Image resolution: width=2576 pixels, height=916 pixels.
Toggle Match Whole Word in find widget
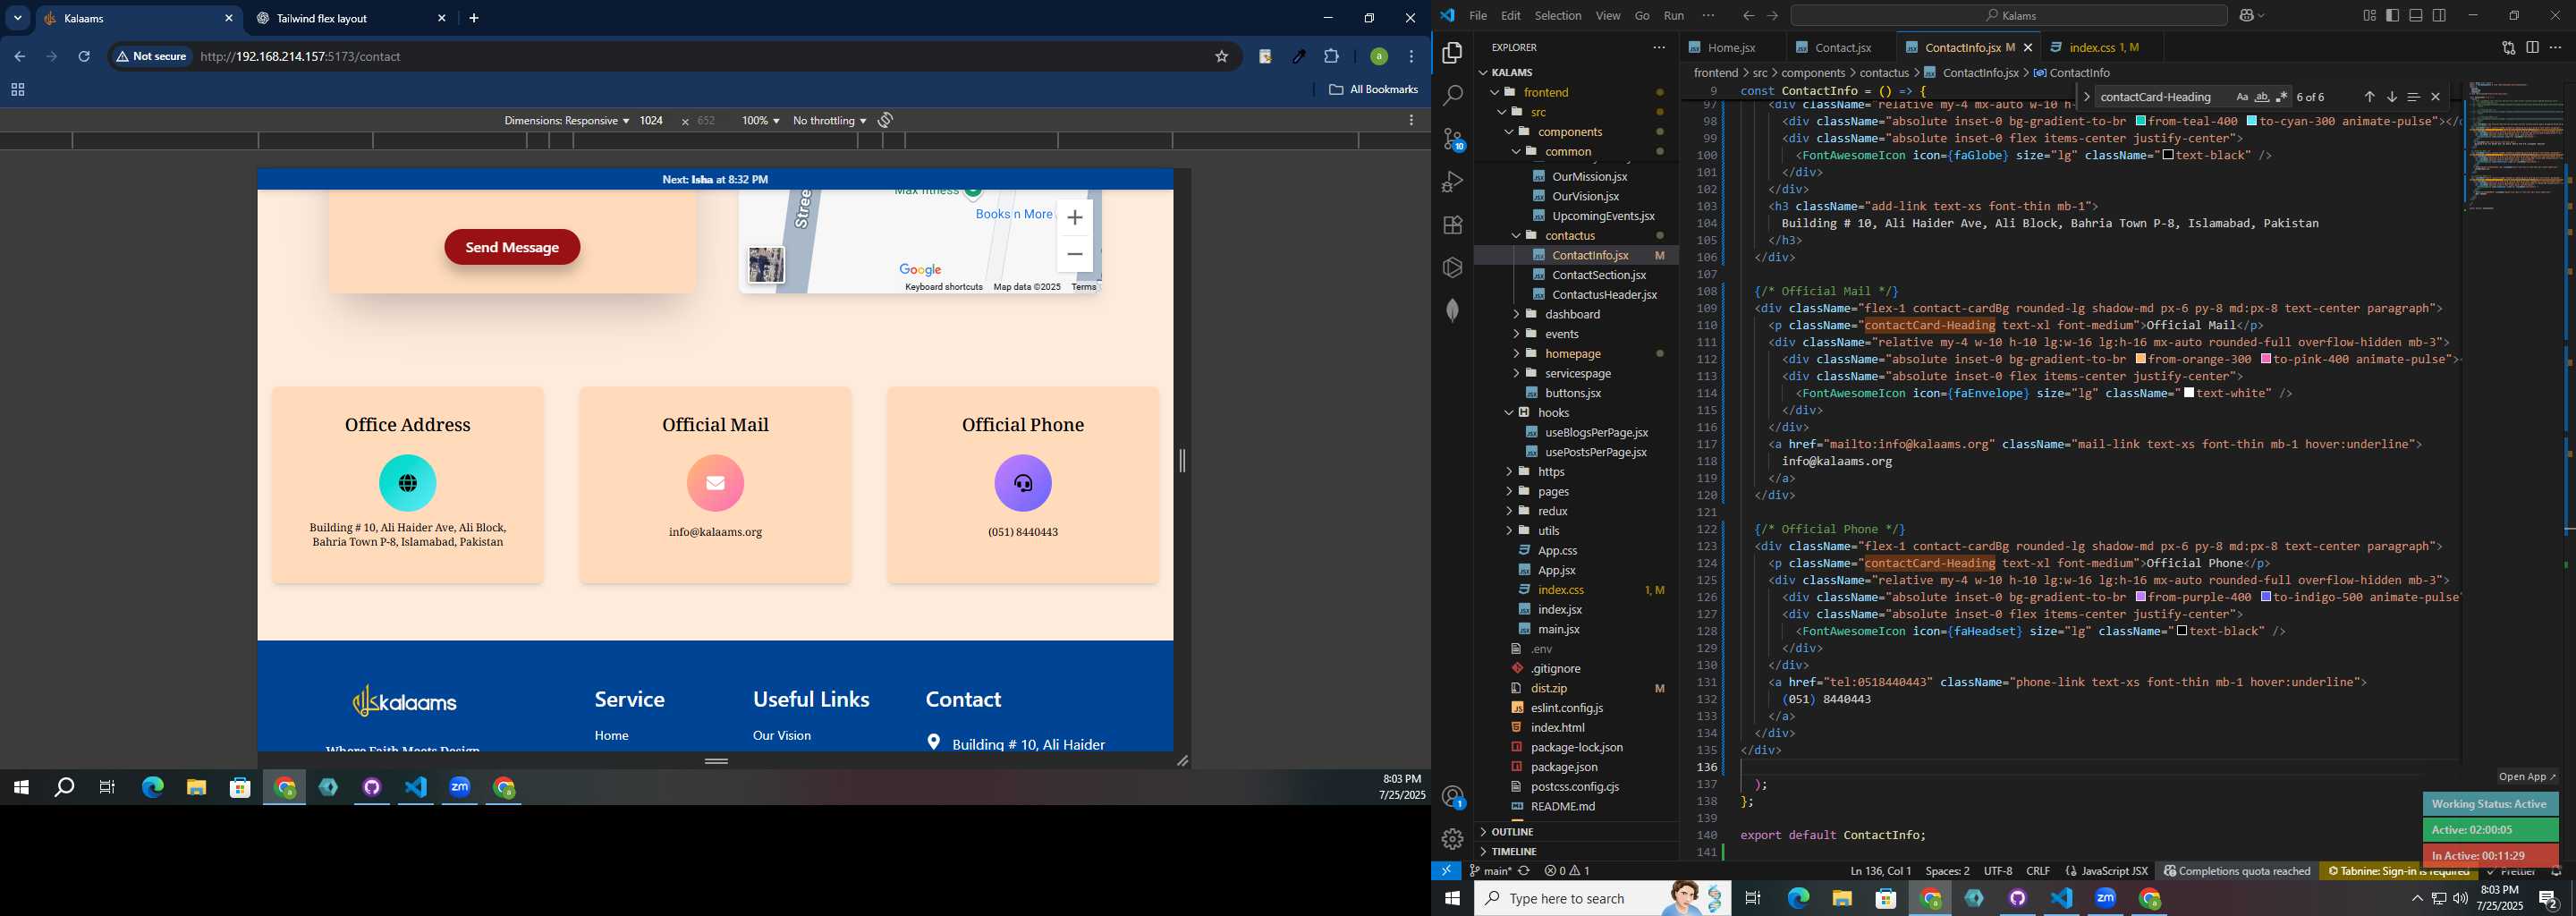click(x=2262, y=97)
